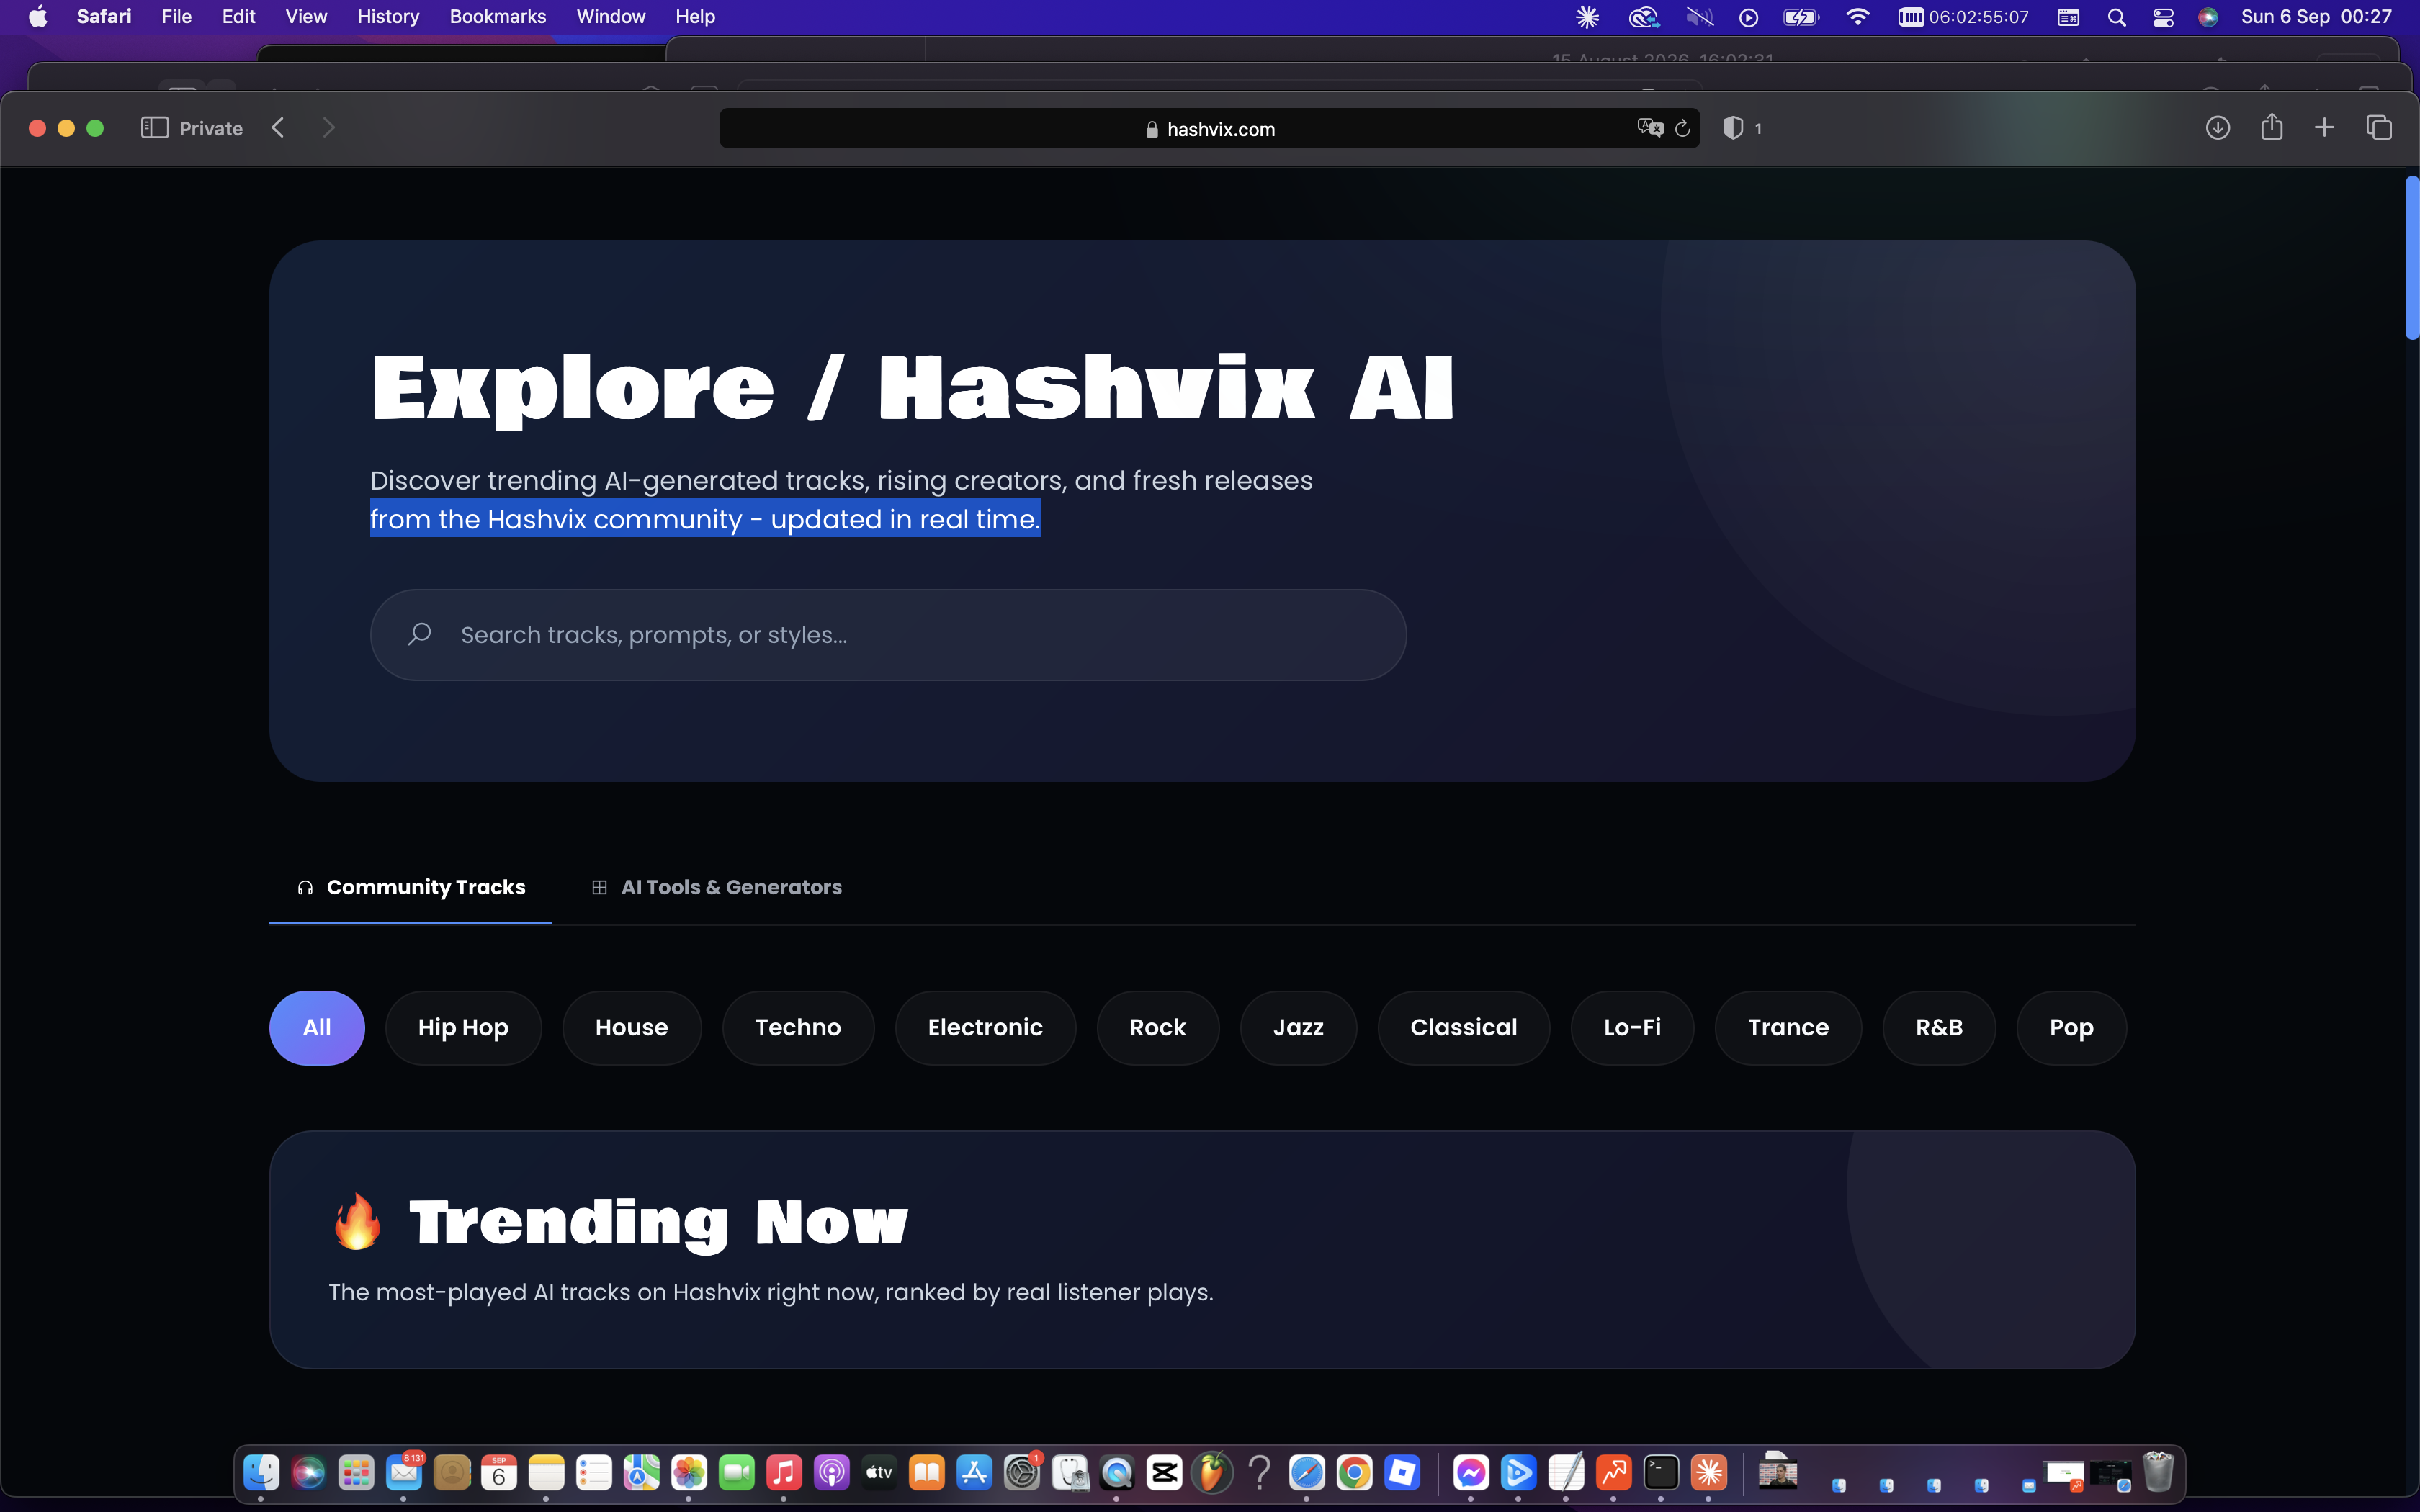Viewport: 2420px width, 1512px height.
Task: Filter by Electronic genre
Action: point(985,1028)
